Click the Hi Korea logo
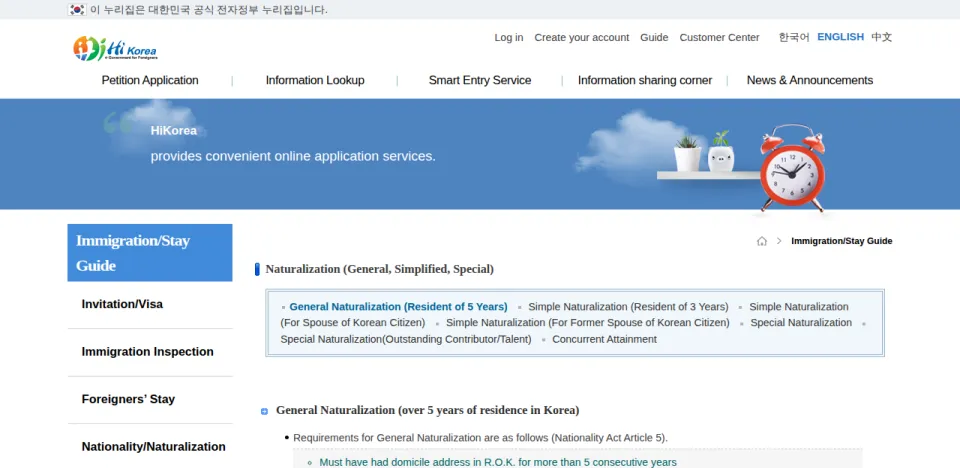The width and height of the screenshot is (960, 468). coord(115,48)
